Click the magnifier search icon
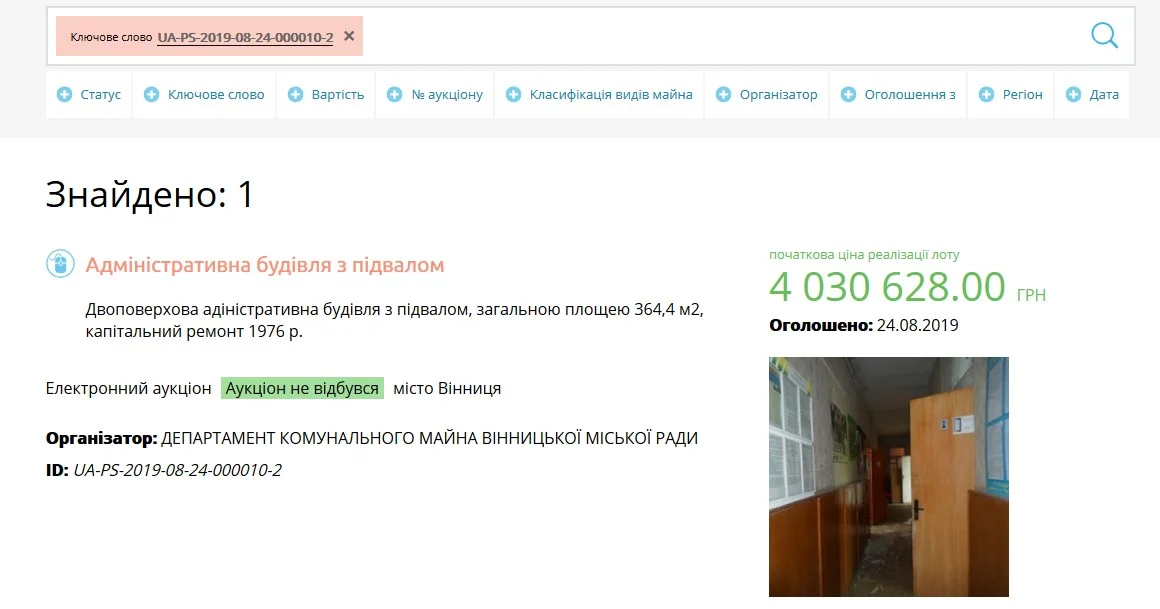 (x=1104, y=35)
